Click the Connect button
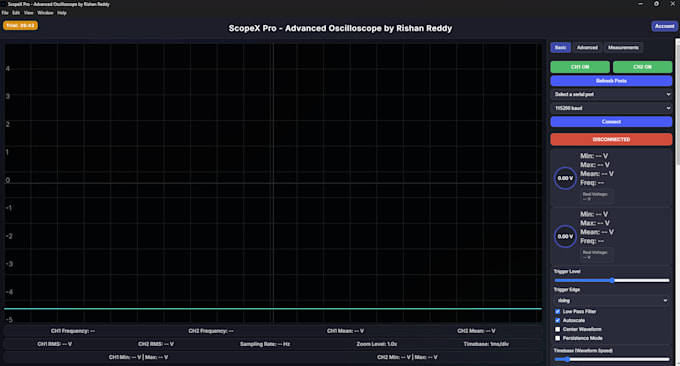 pos(611,121)
